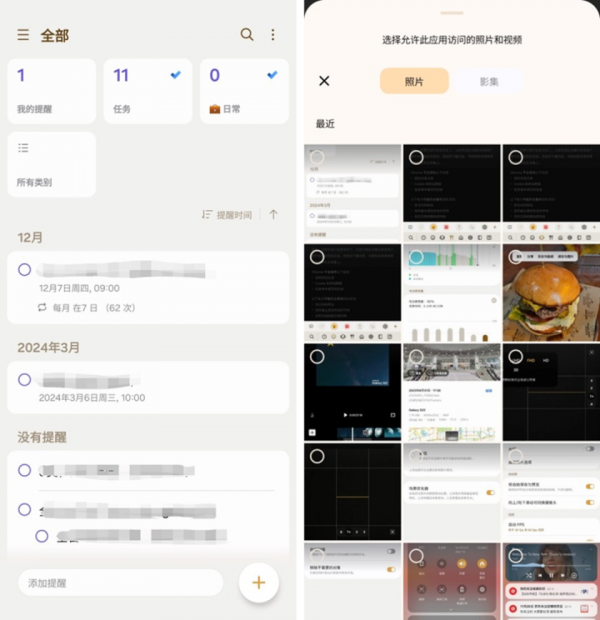Check the circle for 2024年3月6日 reminder
600x620 pixels.
coord(25,380)
